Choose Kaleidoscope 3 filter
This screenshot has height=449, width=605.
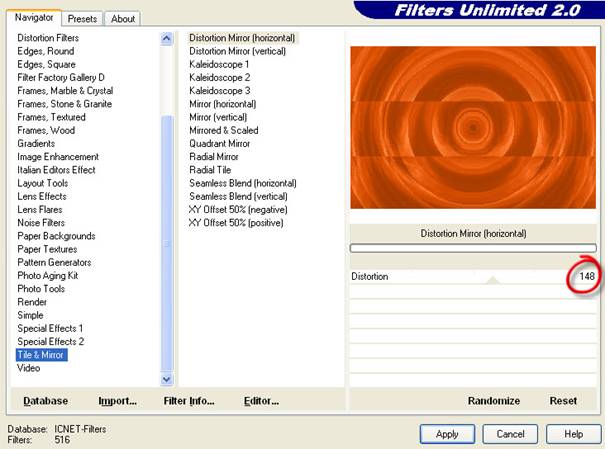click(x=220, y=90)
